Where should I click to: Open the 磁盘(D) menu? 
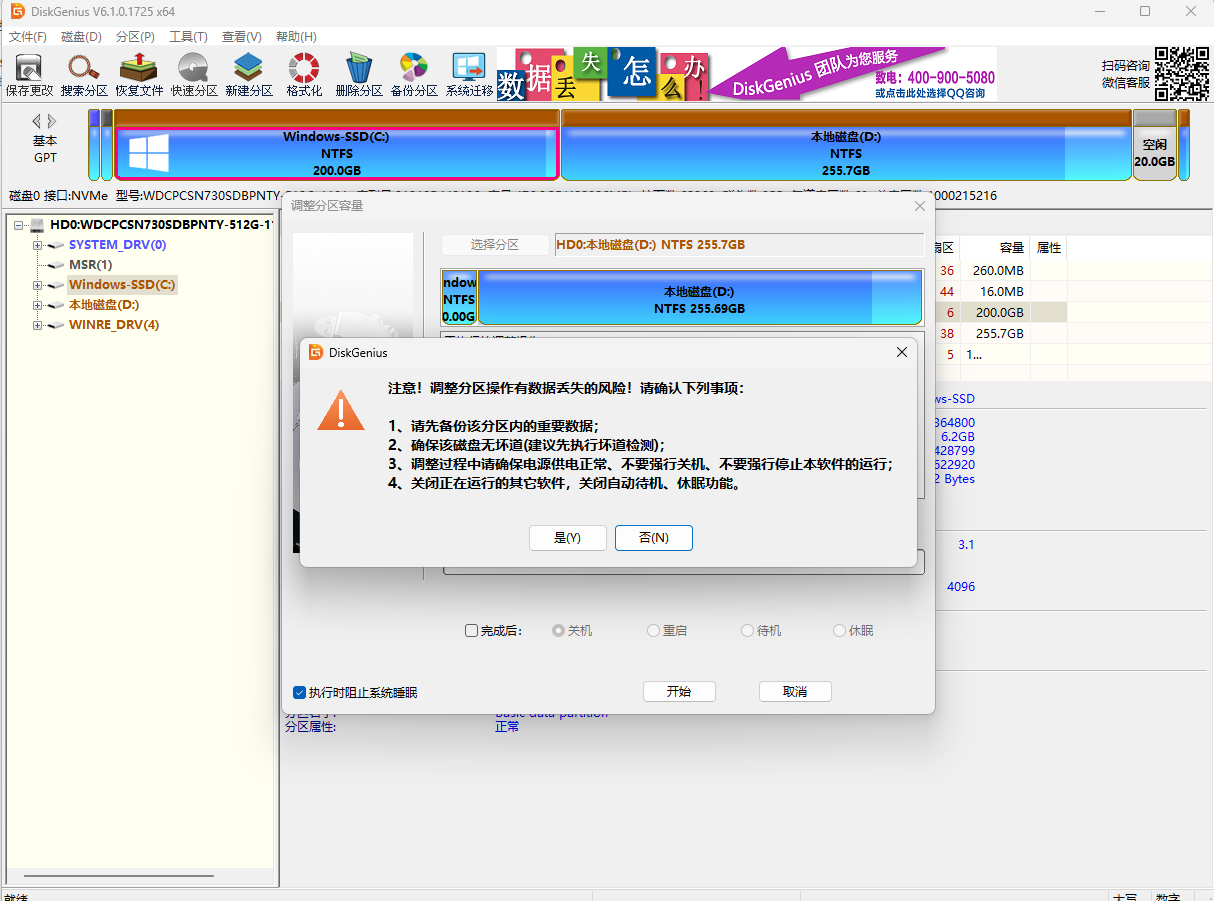click(x=81, y=37)
